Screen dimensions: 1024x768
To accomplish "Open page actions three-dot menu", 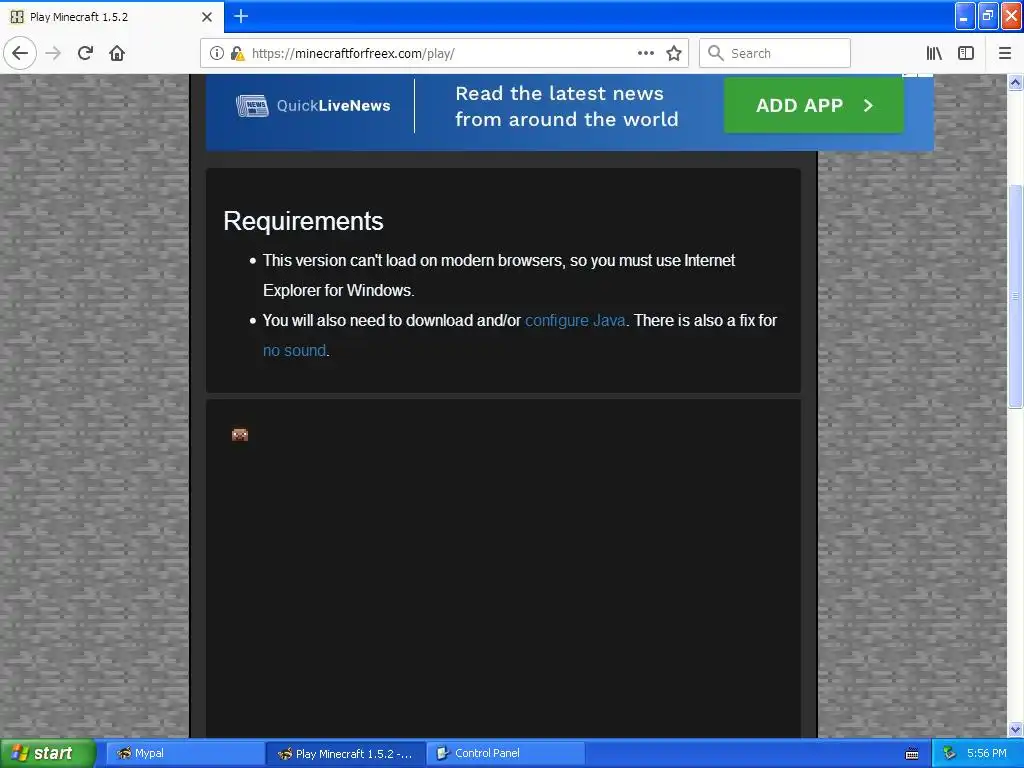I will (645, 53).
